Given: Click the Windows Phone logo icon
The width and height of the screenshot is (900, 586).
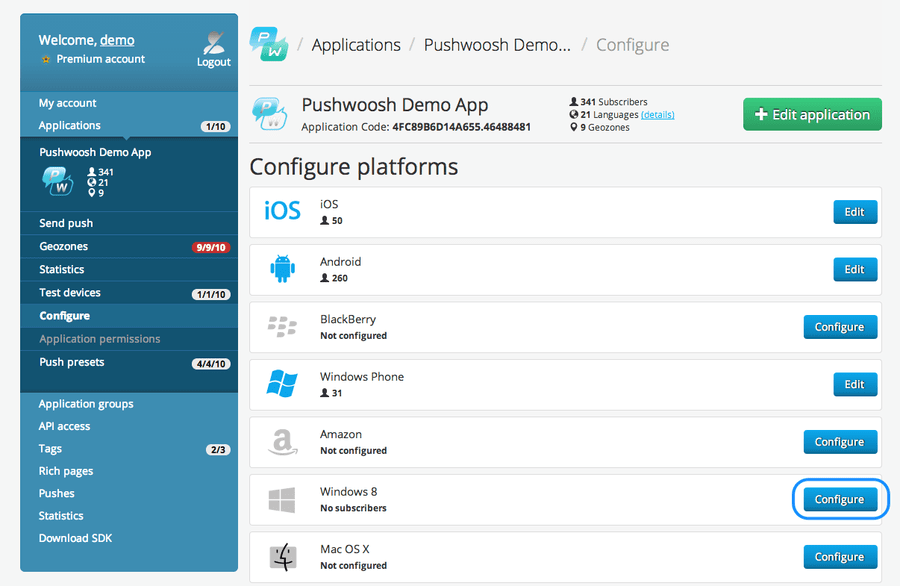Looking at the screenshot, I should click(x=282, y=384).
